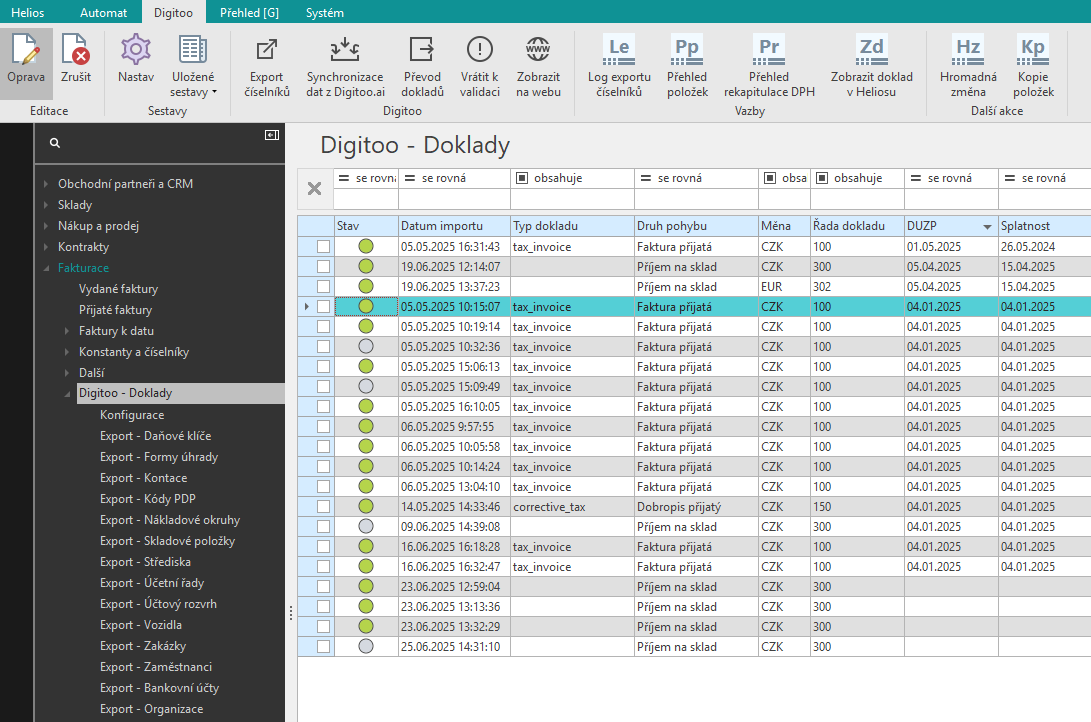Viewport: 1091px width, 722px height.
Task: Click Kopie položek icon
Action: pos(1033,50)
